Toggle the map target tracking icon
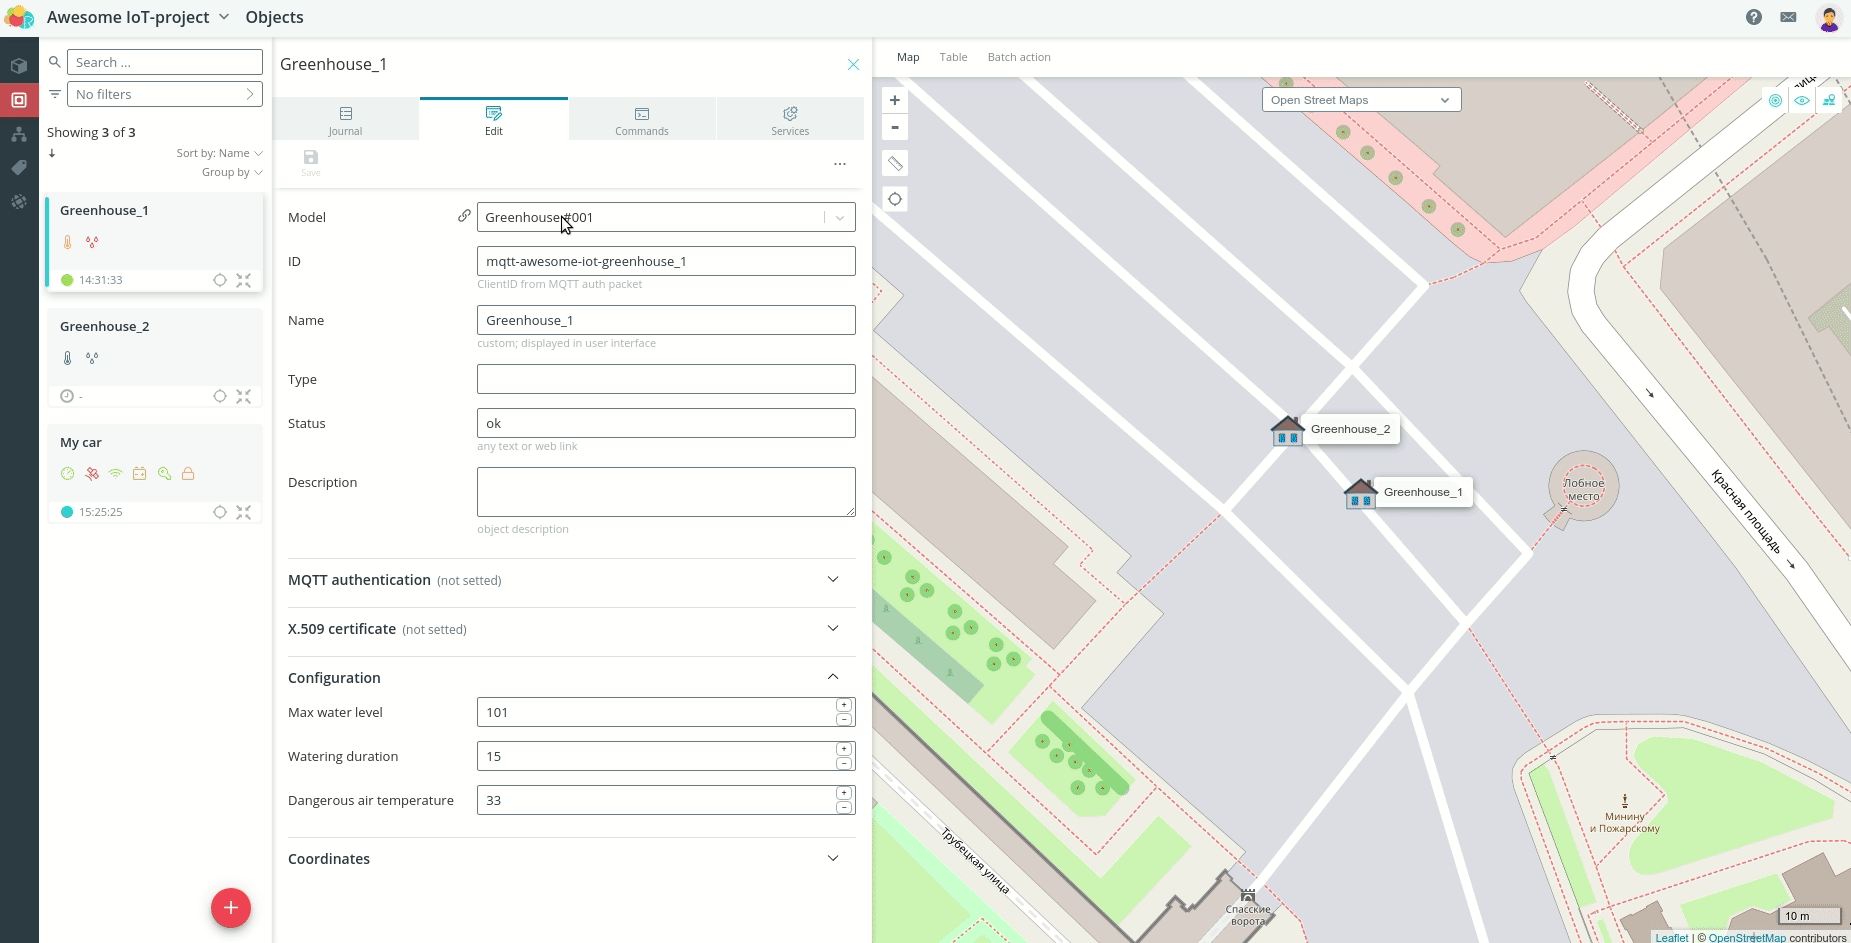Screen dimensions: 1851x943 coord(1775,100)
